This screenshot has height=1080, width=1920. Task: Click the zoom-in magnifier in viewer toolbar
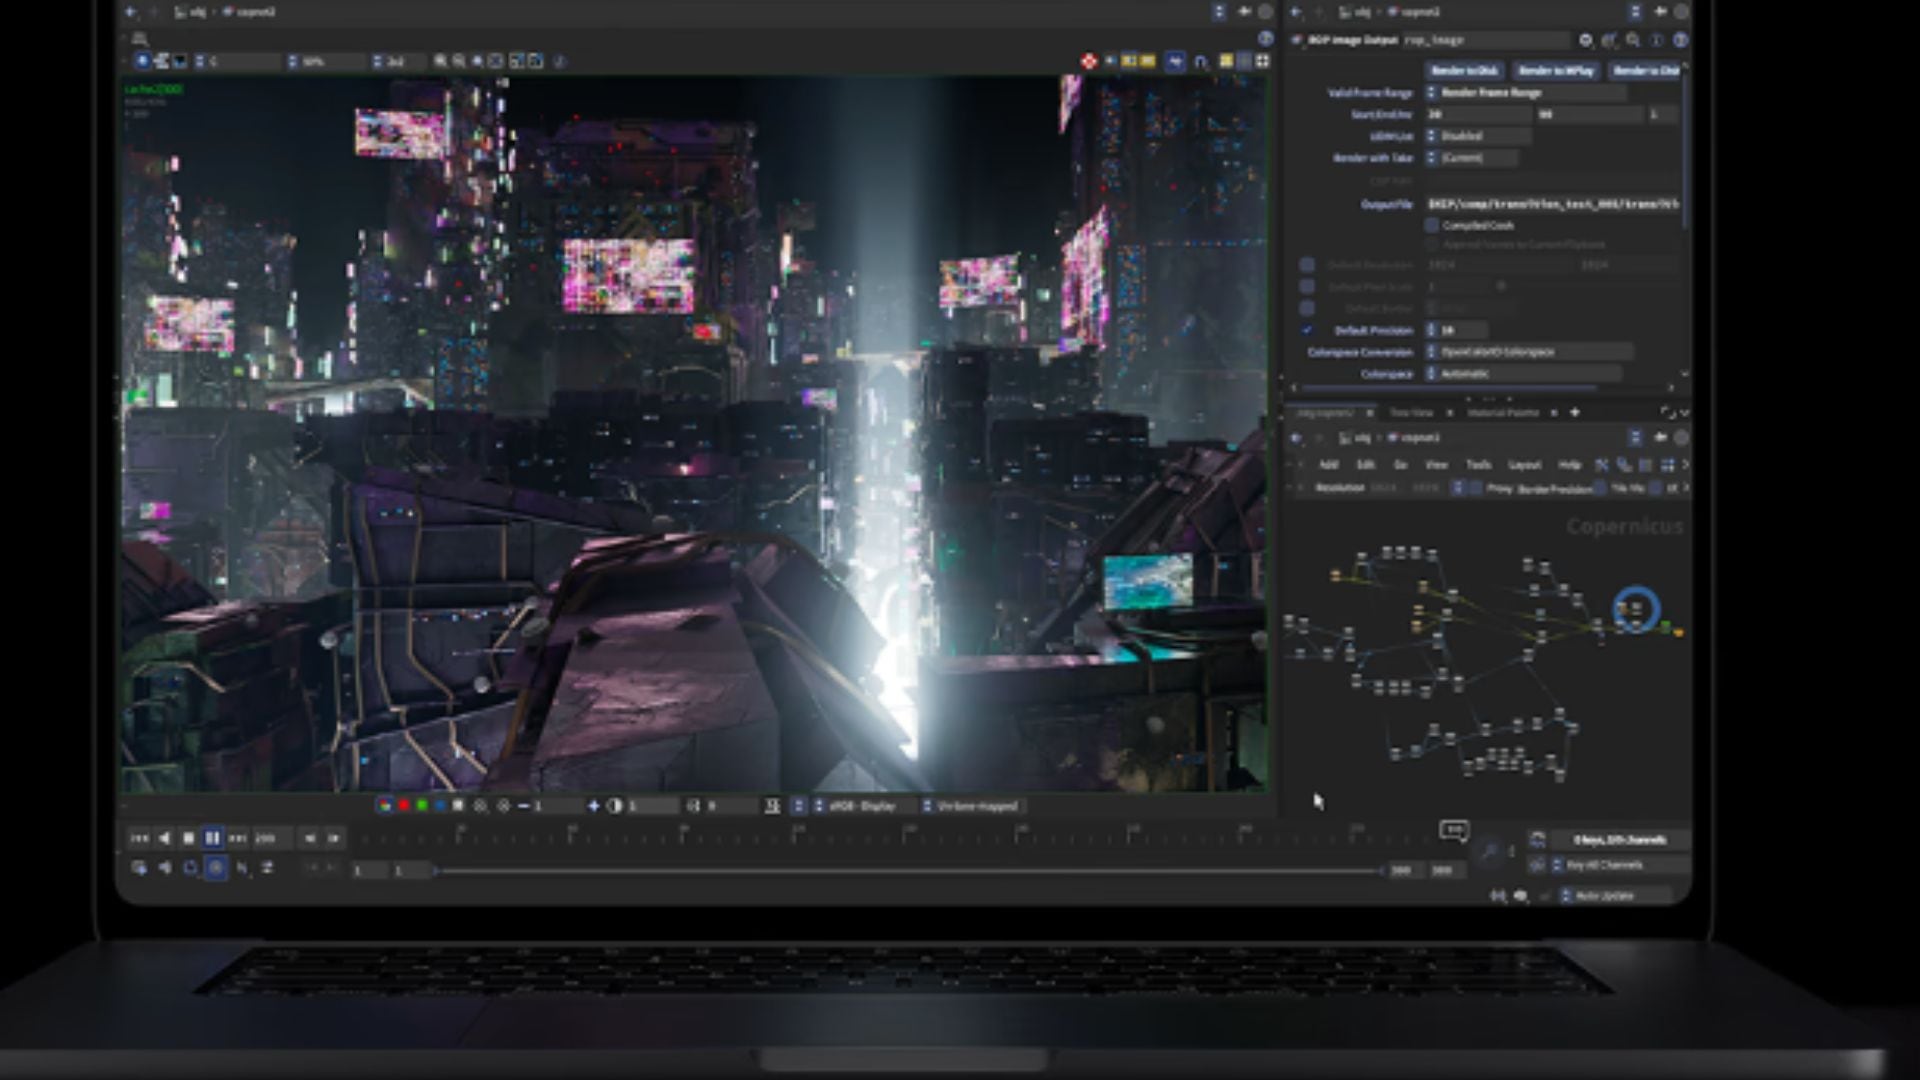pyautogui.click(x=440, y=62)
